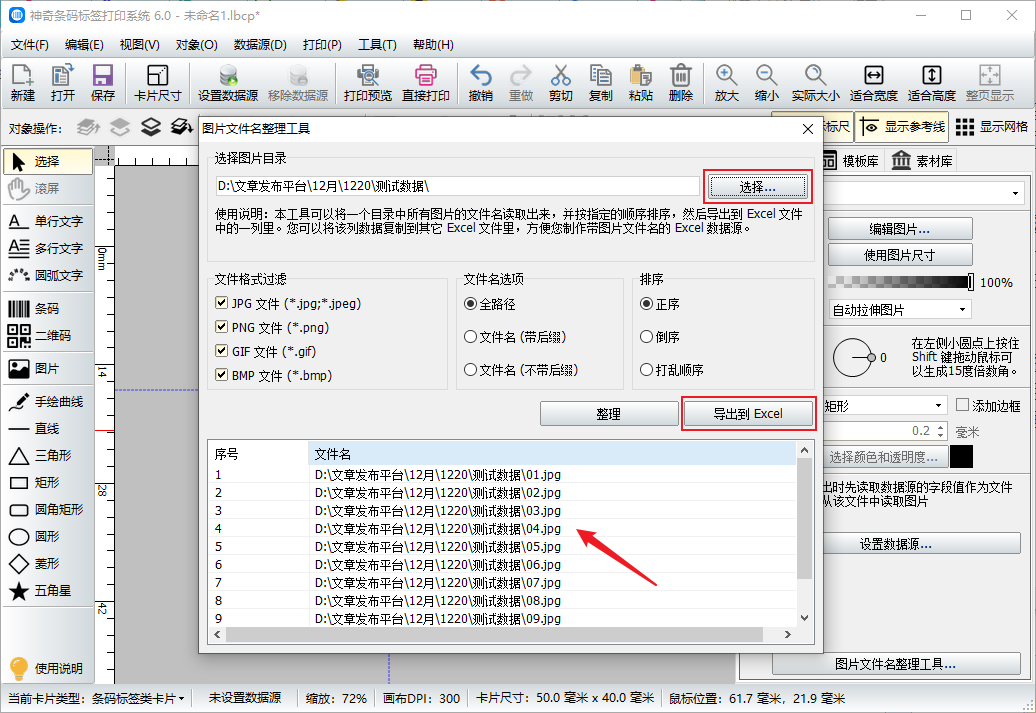Select the 菱形 diamond shape tool

point(48,564)
